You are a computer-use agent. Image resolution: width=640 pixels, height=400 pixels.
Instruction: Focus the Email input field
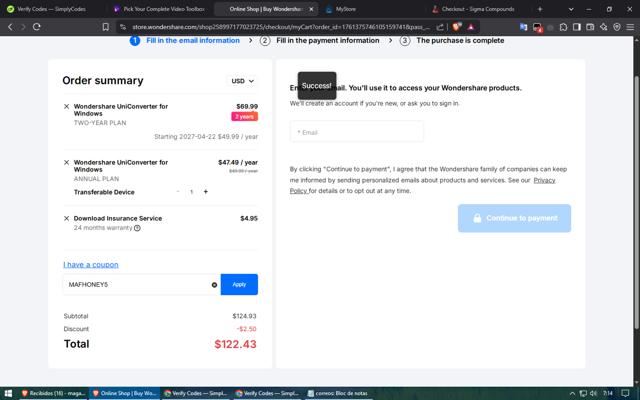tap(357, 132)
